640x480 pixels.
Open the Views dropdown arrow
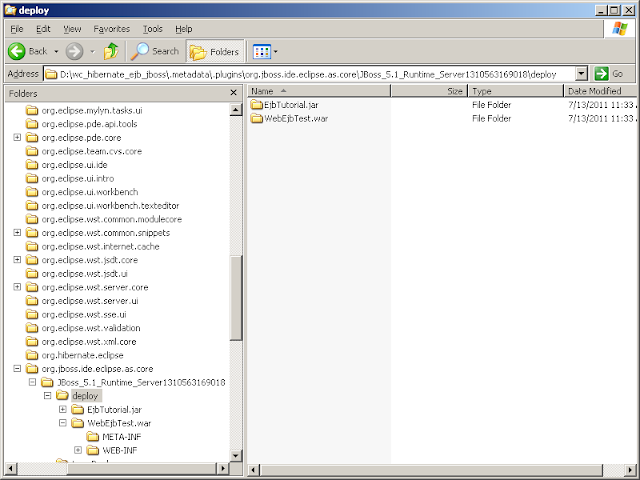tap(276, 52)
